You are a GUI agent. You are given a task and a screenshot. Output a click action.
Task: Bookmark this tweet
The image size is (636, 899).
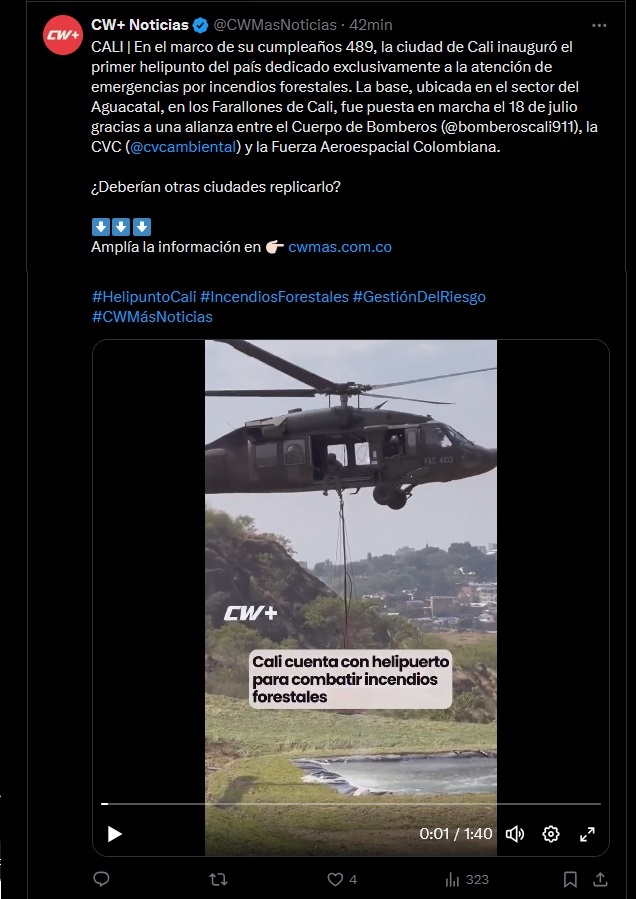[x=570, y=880]
